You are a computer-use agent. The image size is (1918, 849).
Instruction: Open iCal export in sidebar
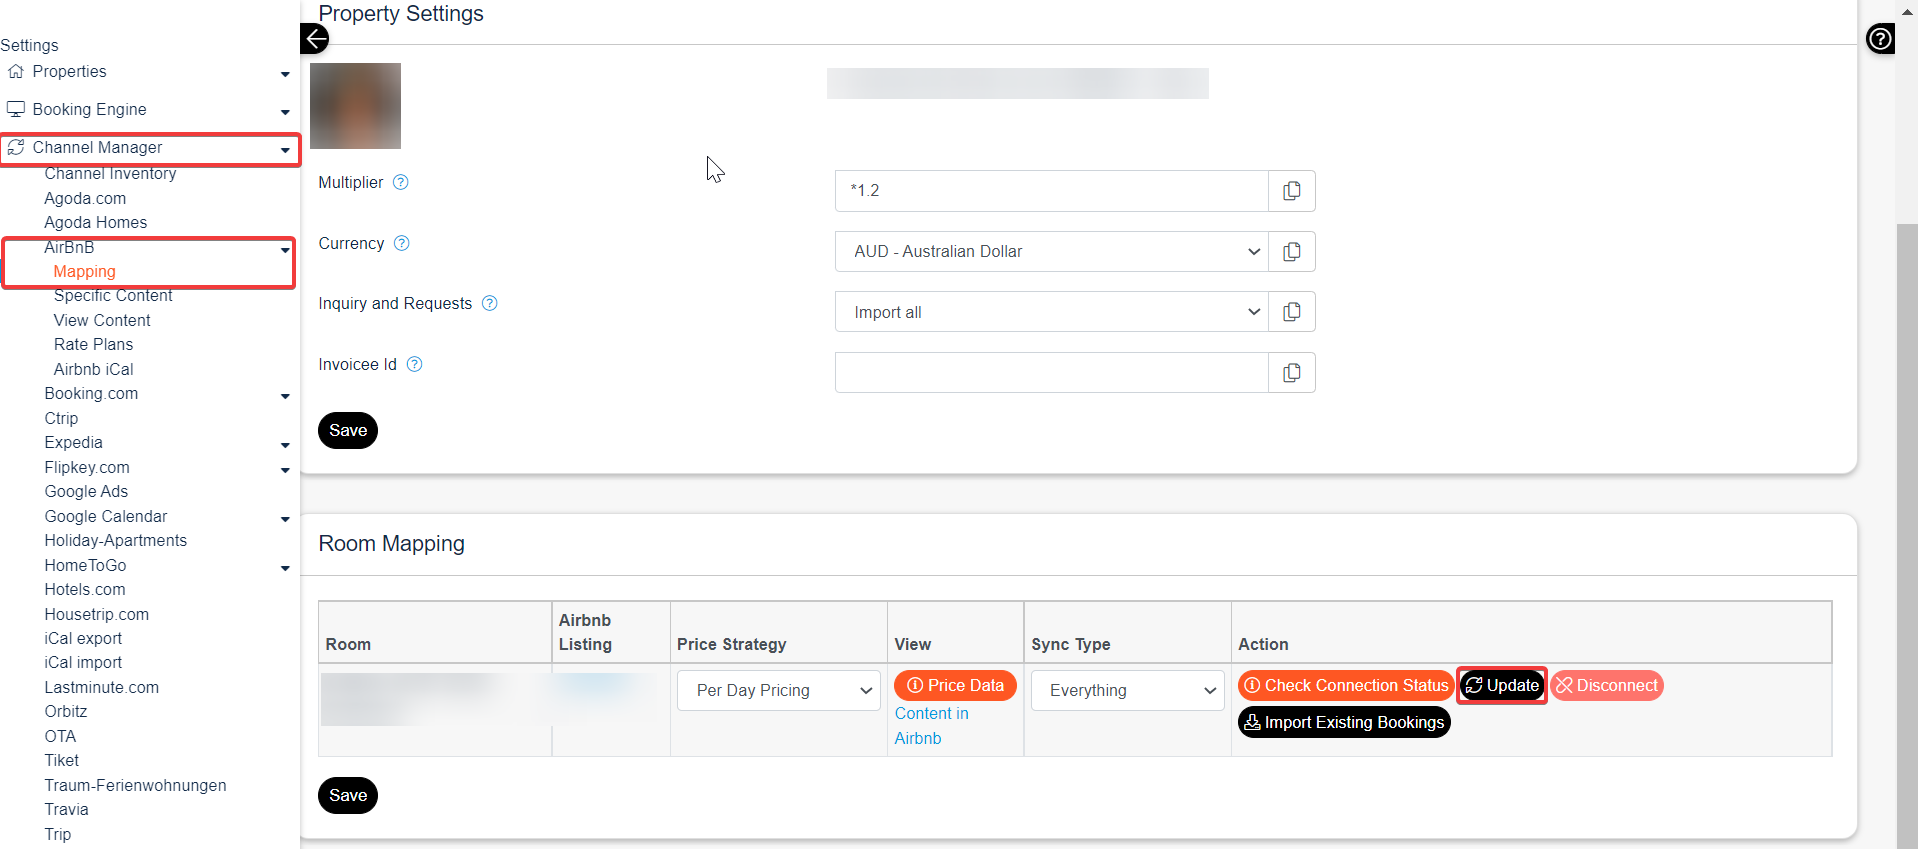click(83, 638)
